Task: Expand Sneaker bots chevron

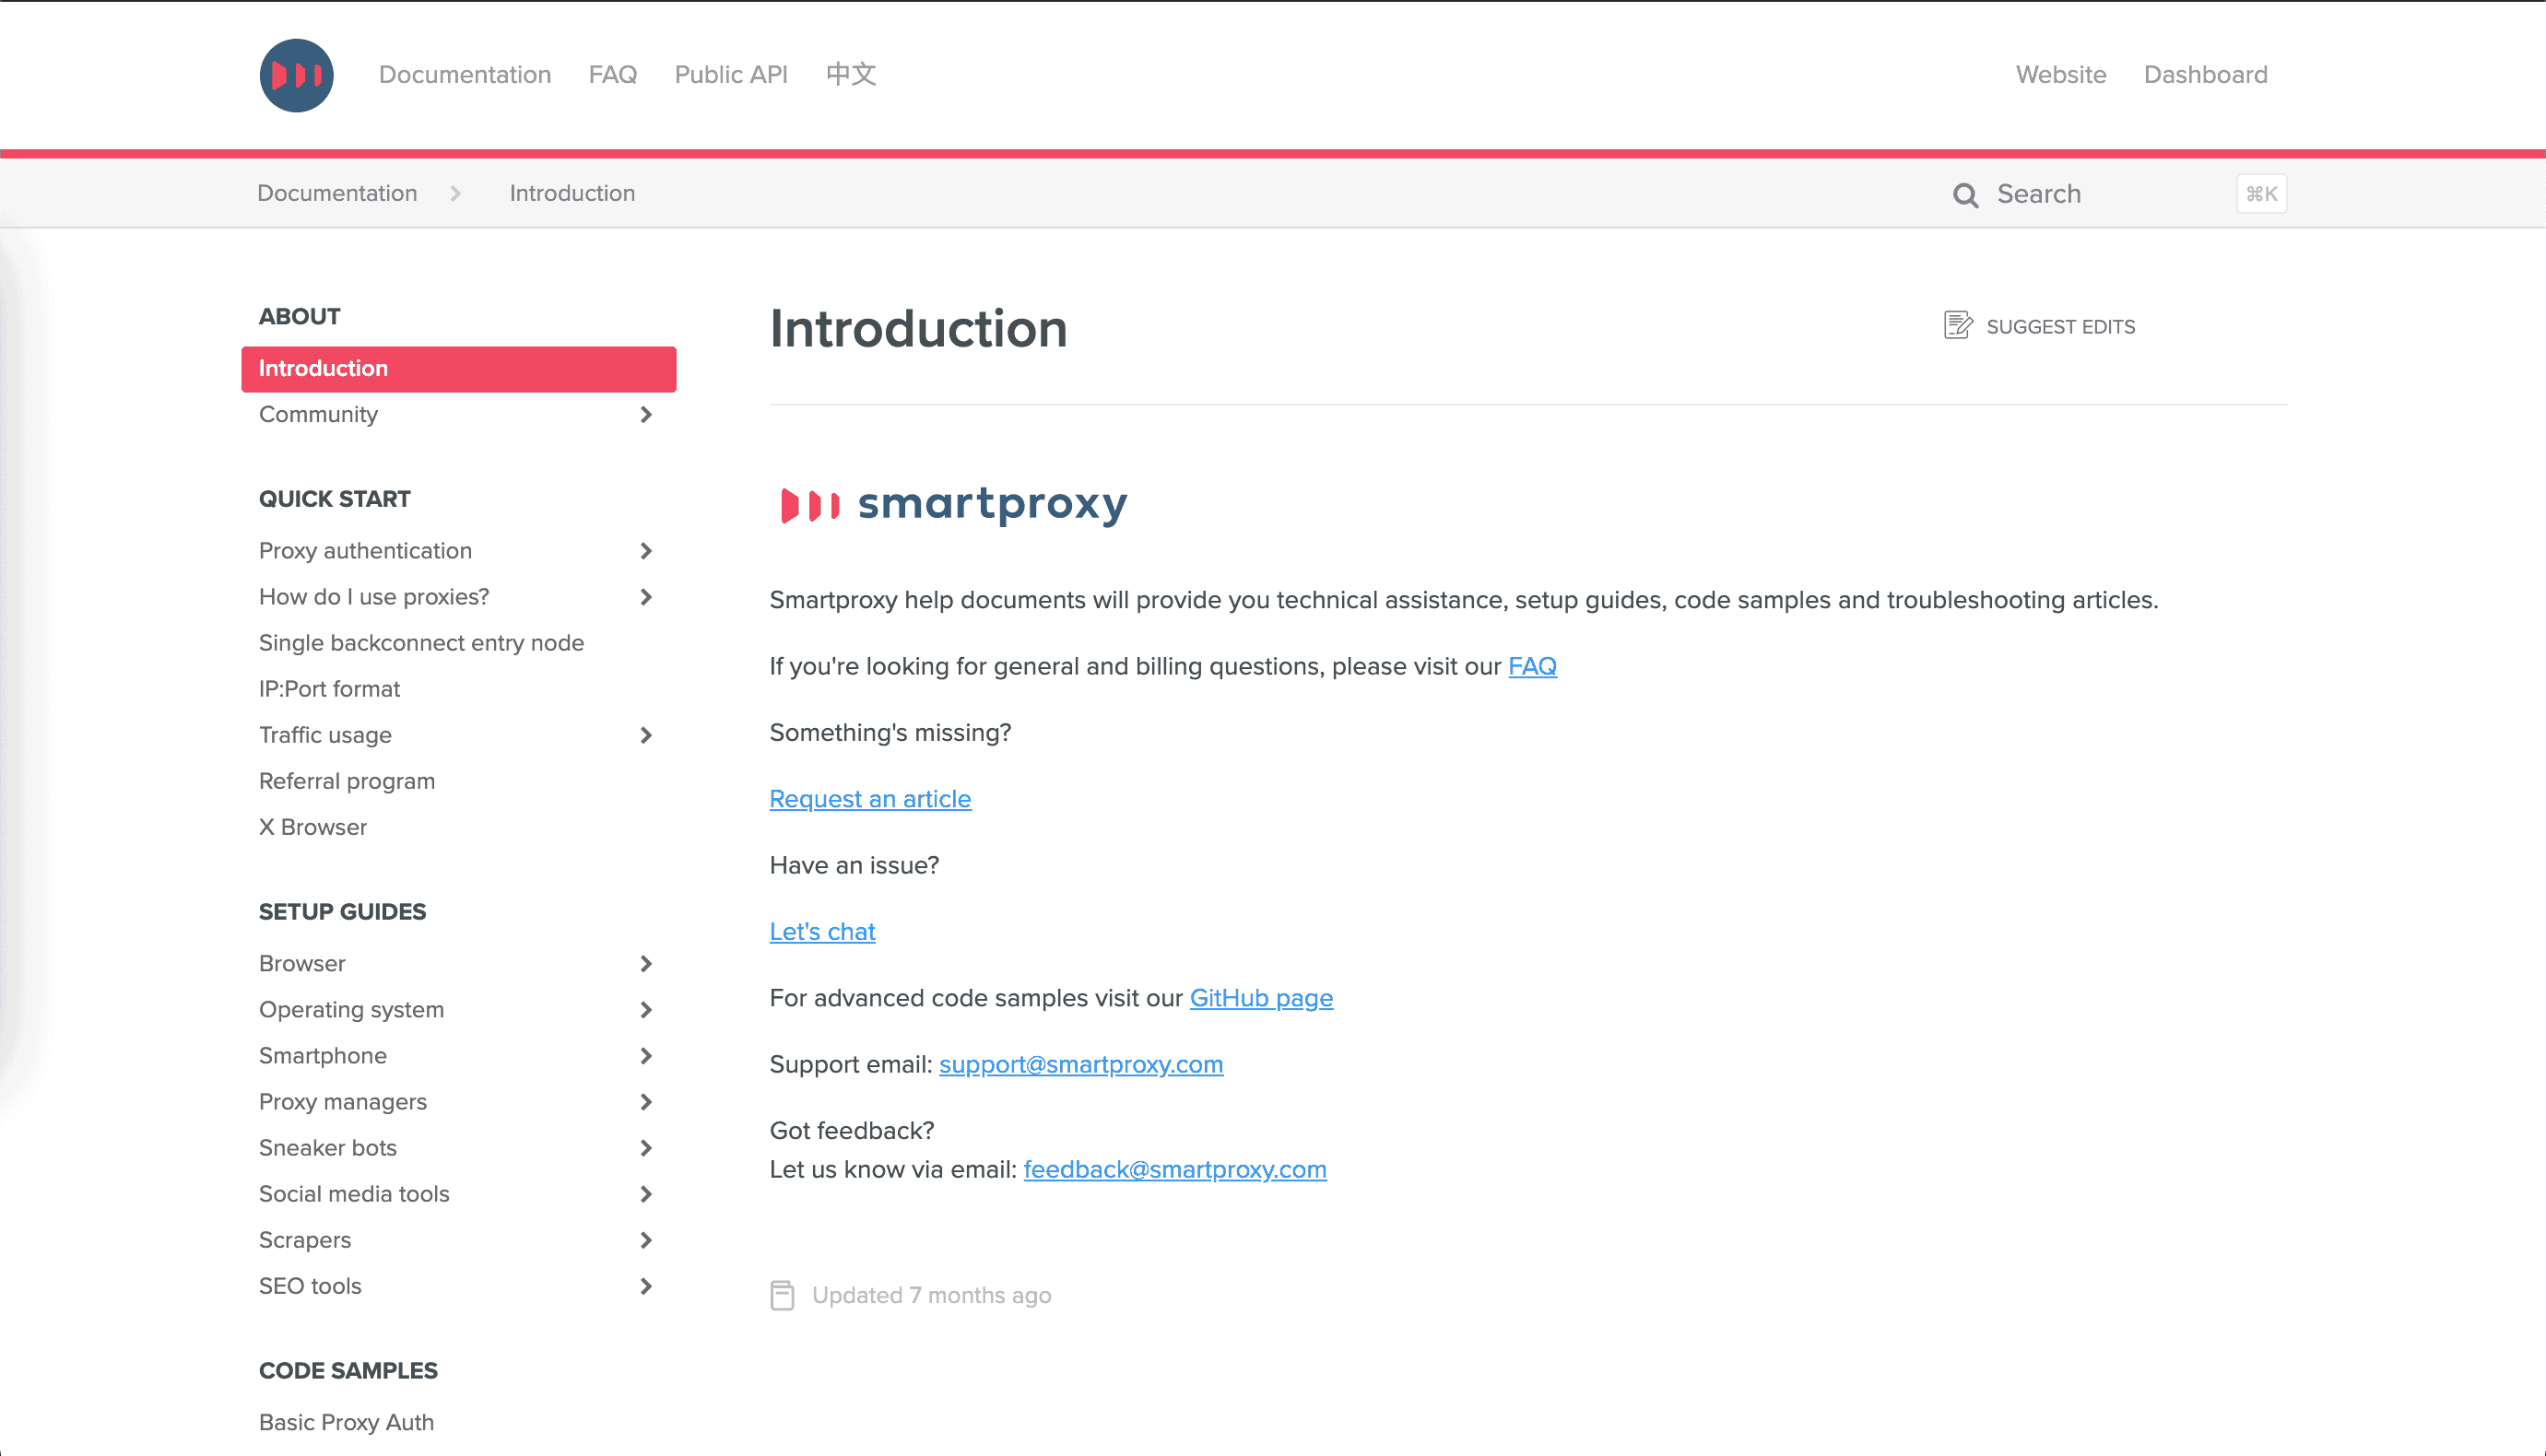Action: (646, 1148)
